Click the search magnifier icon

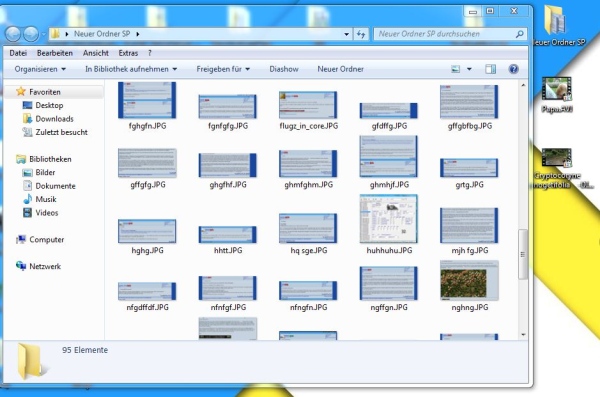click(519, 34)
